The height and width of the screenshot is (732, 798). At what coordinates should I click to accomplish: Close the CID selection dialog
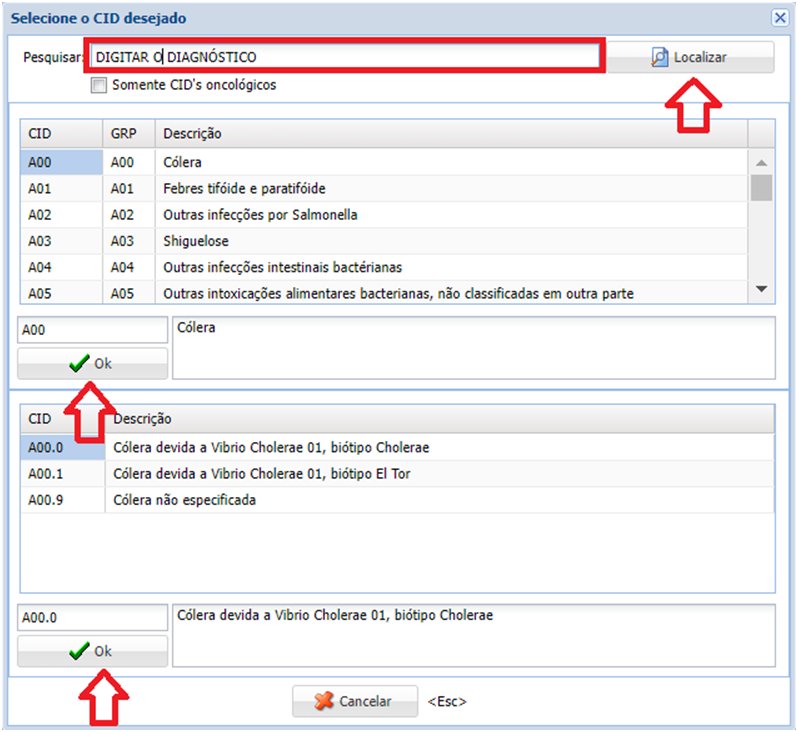coord(780,18)
